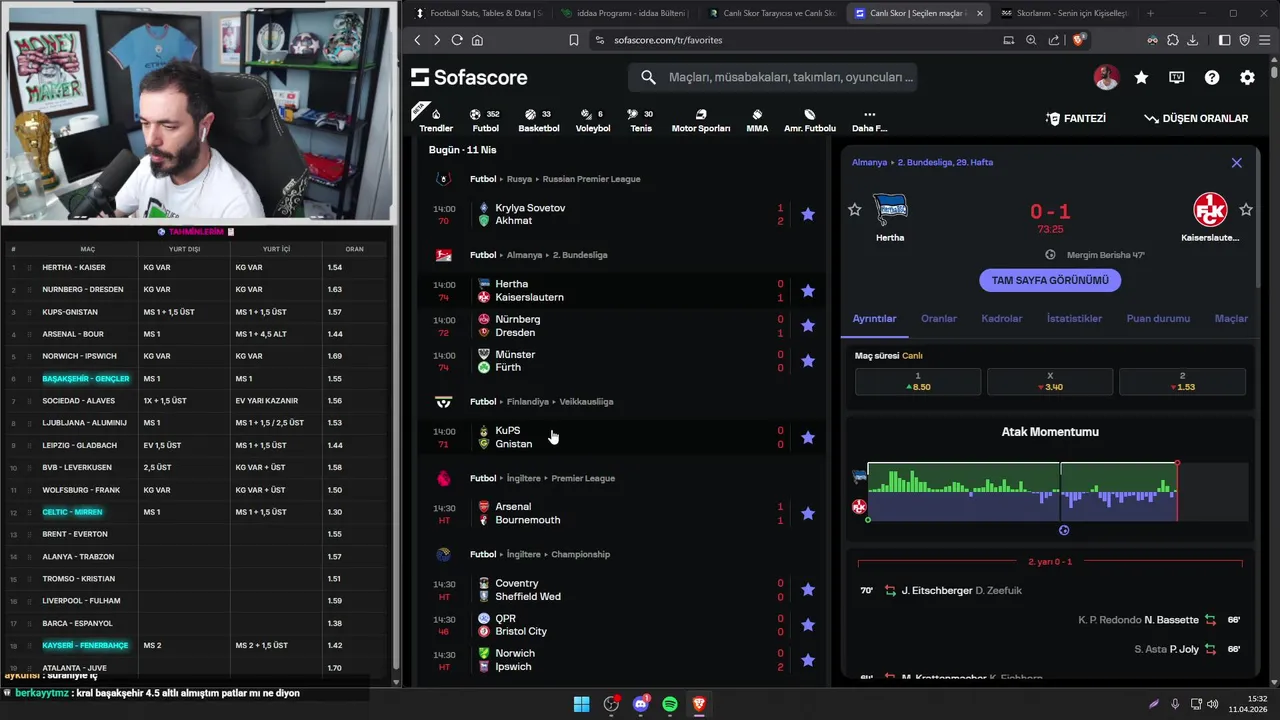1280x720 pixels.
Task: Open browser extensions puzzle icon
Action: tap(1172, 40)
